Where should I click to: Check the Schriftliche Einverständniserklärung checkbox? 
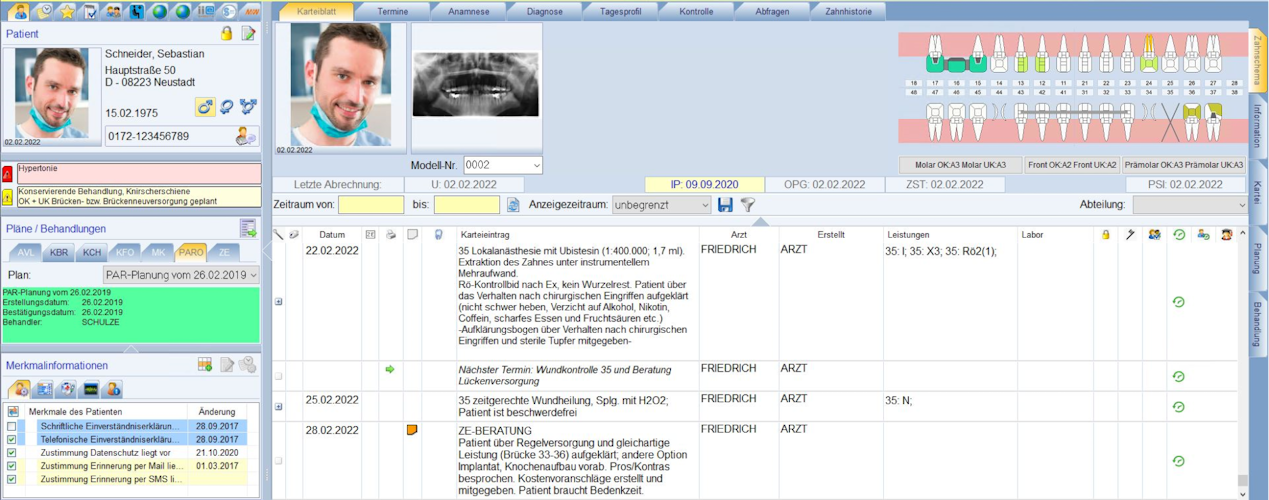pos(12,426)
